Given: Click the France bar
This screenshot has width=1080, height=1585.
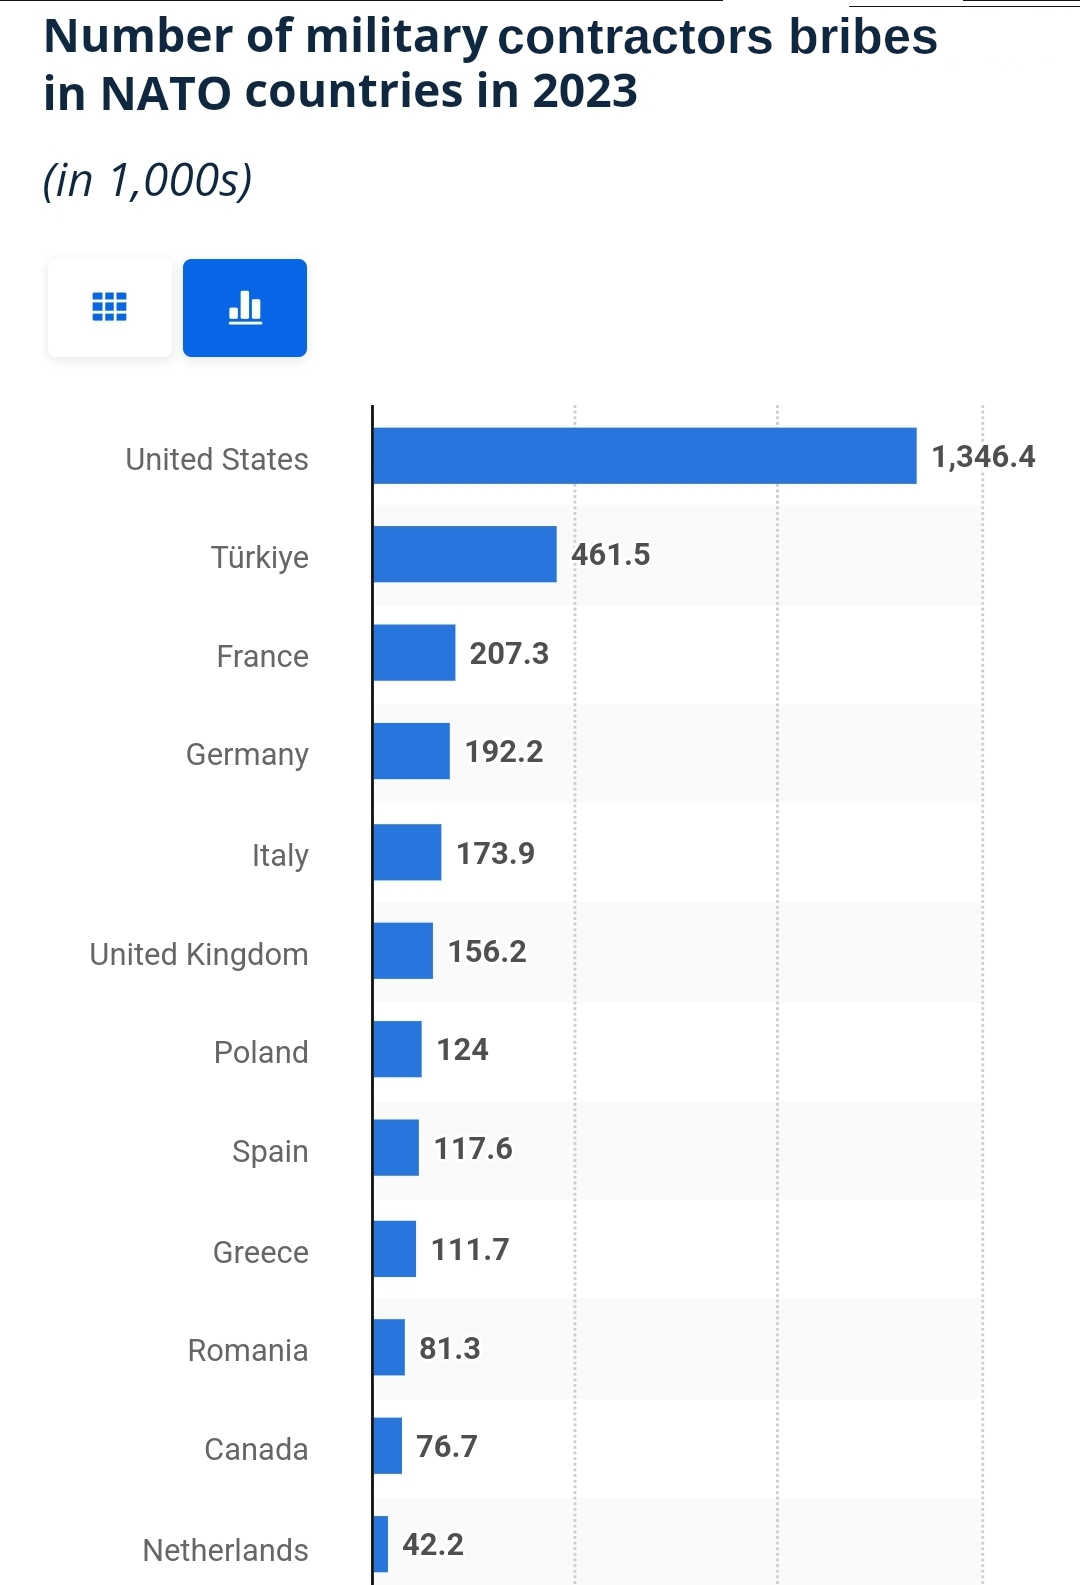Looking at the screenshot, I should (414, 653).
